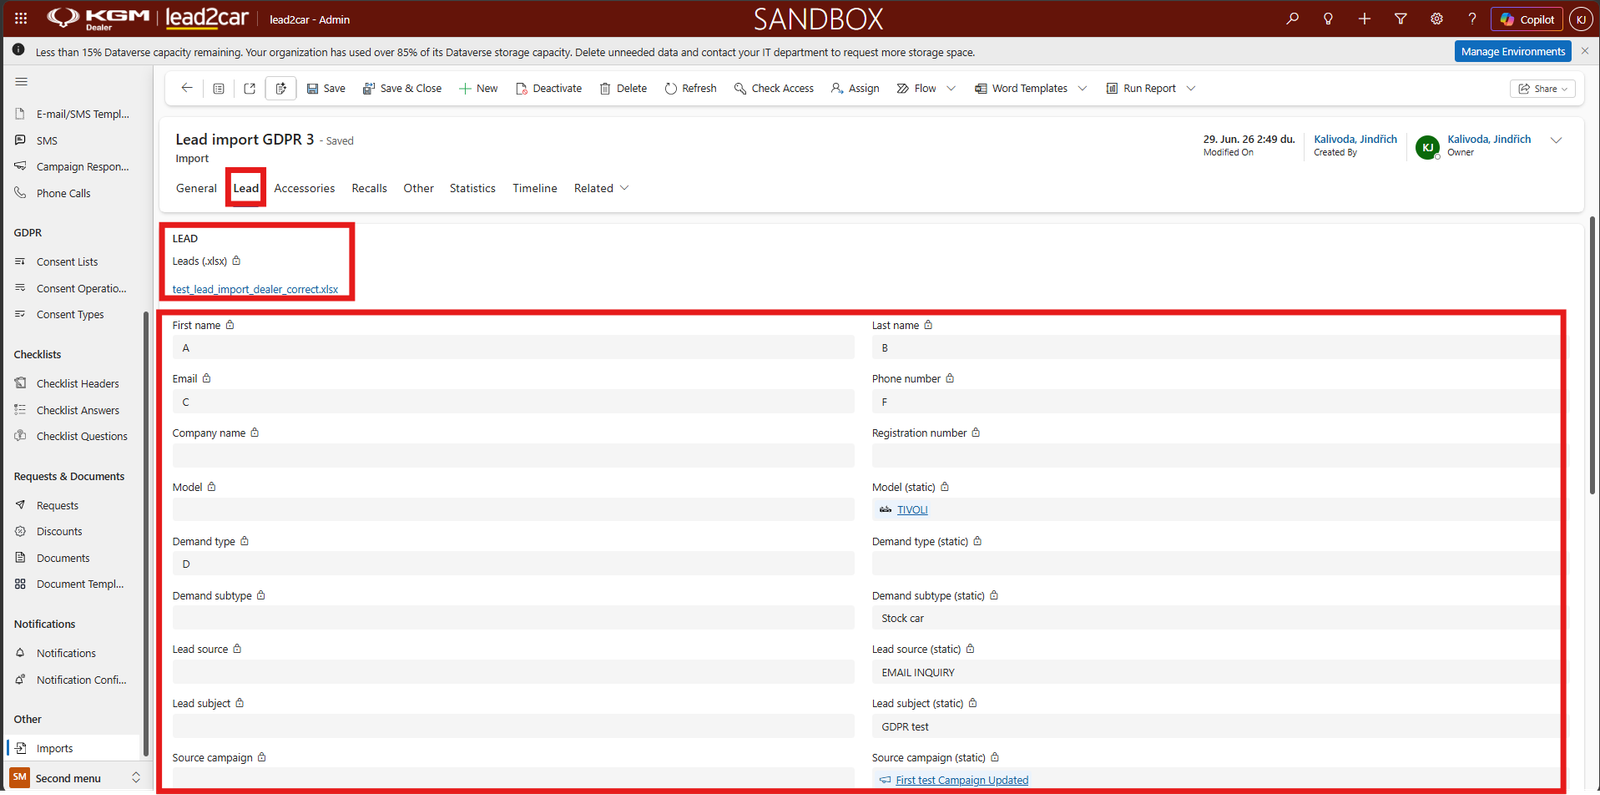Switch to the Accessories tab
The image size is (1600, 795).
point(304,188)
